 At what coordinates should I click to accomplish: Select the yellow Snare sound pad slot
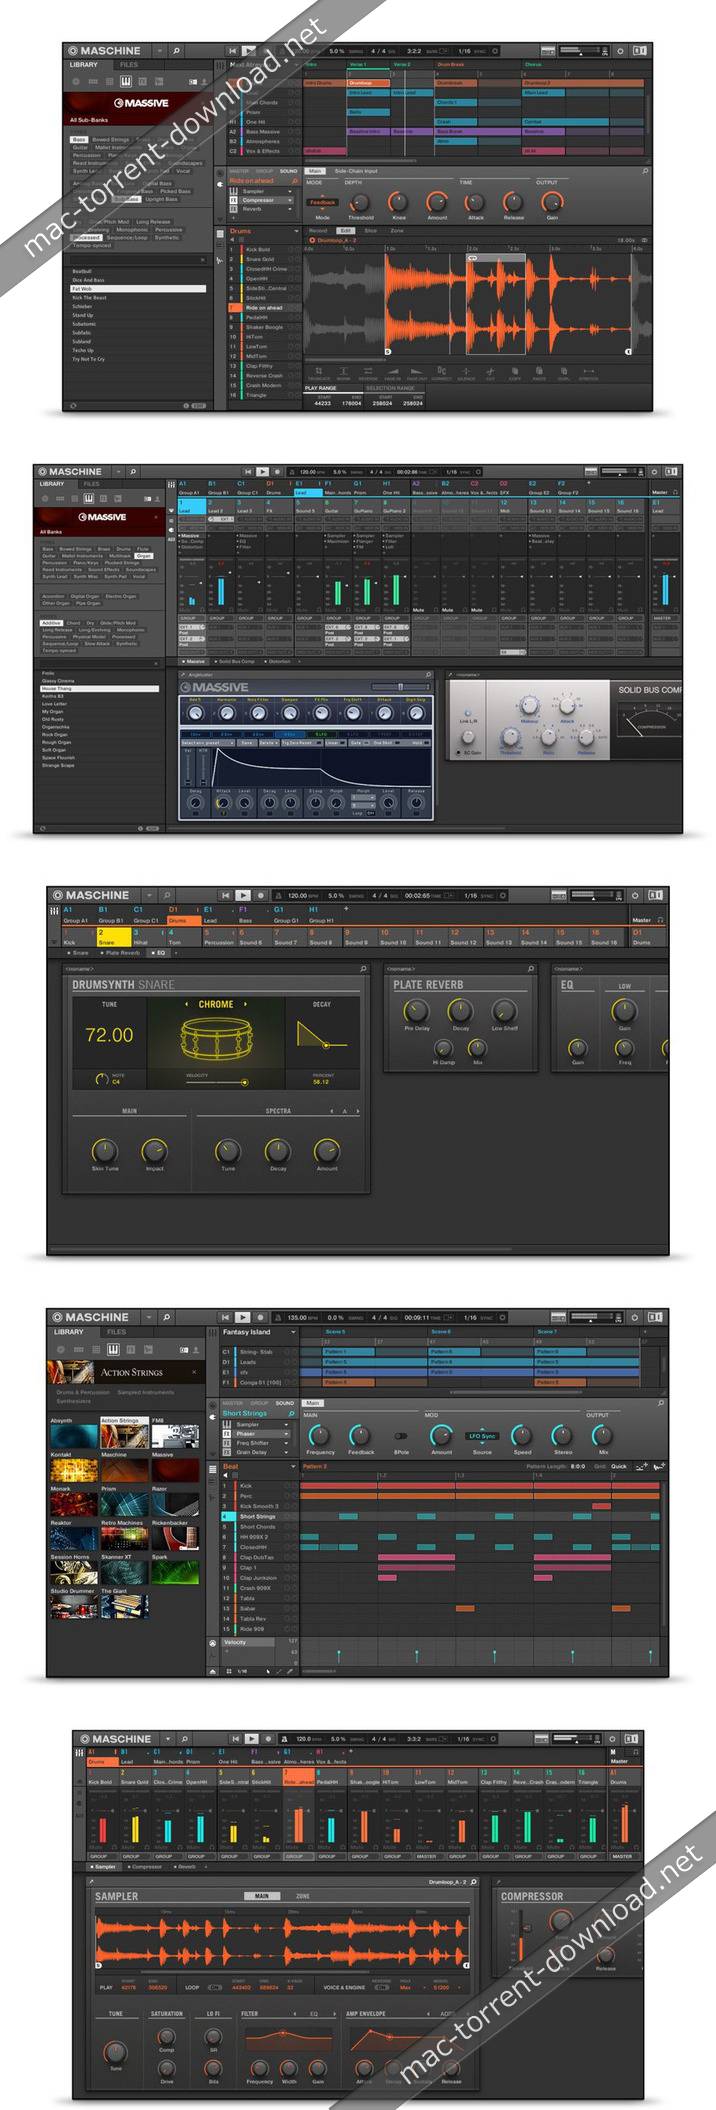[112, 937]
